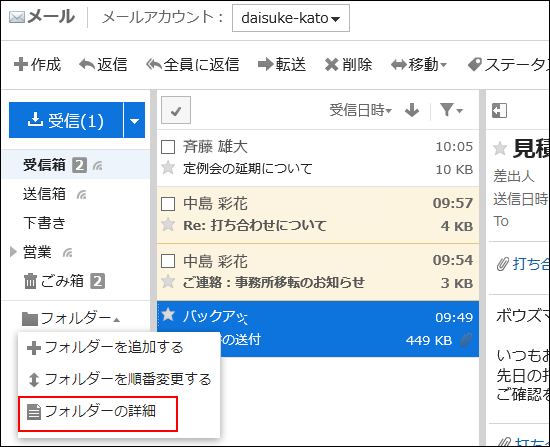The height and width of the screenshot is (447, 550).
Task: Click the unread count badge beside 受信箱
Action: [x=79, y=165]
